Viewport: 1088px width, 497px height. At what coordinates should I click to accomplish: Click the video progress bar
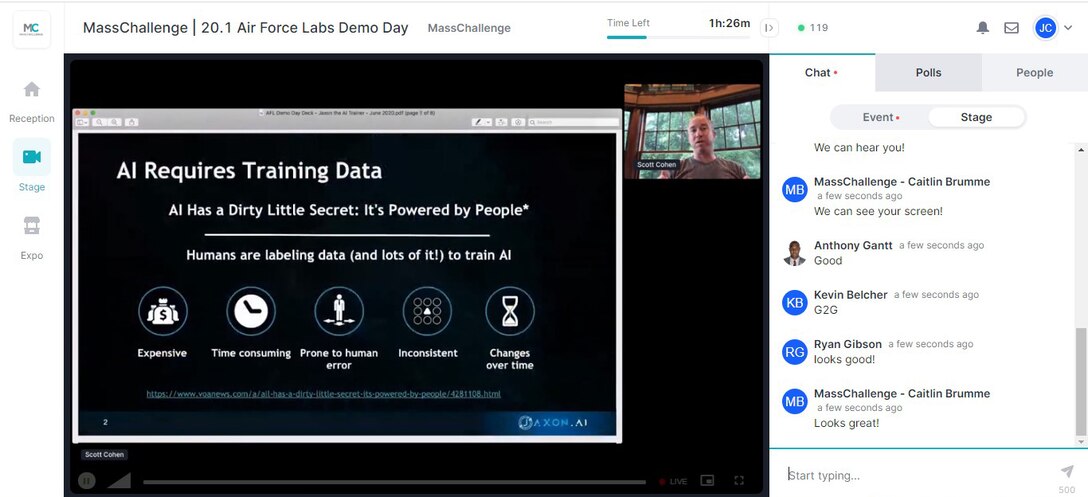click(x=394, y=482)
